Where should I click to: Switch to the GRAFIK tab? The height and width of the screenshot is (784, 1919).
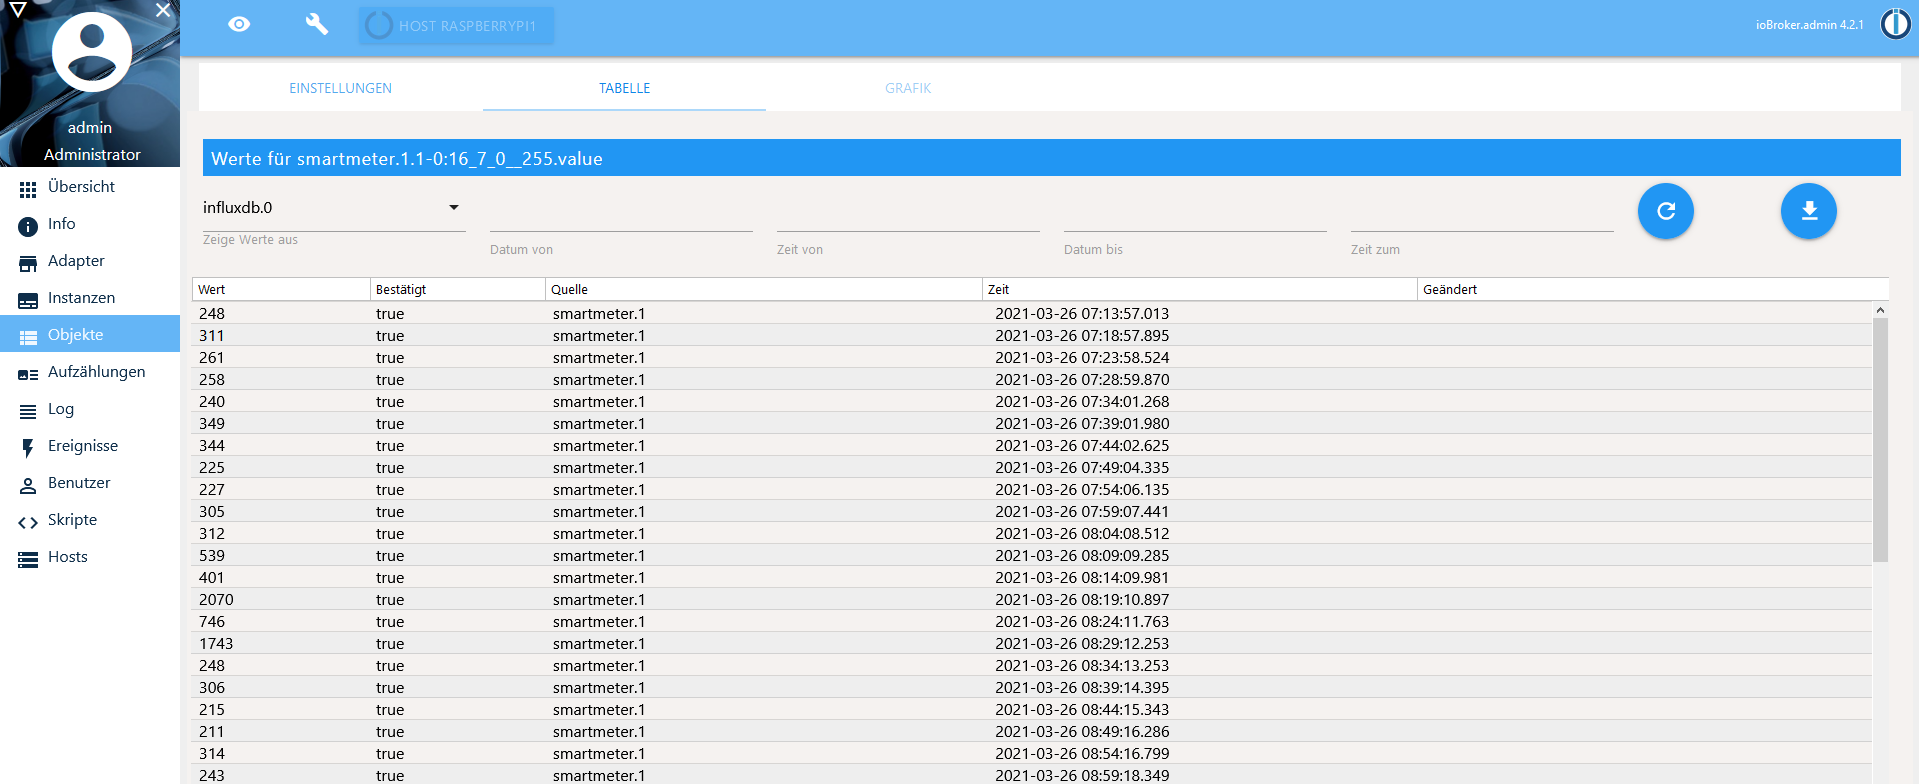point(908,88)
